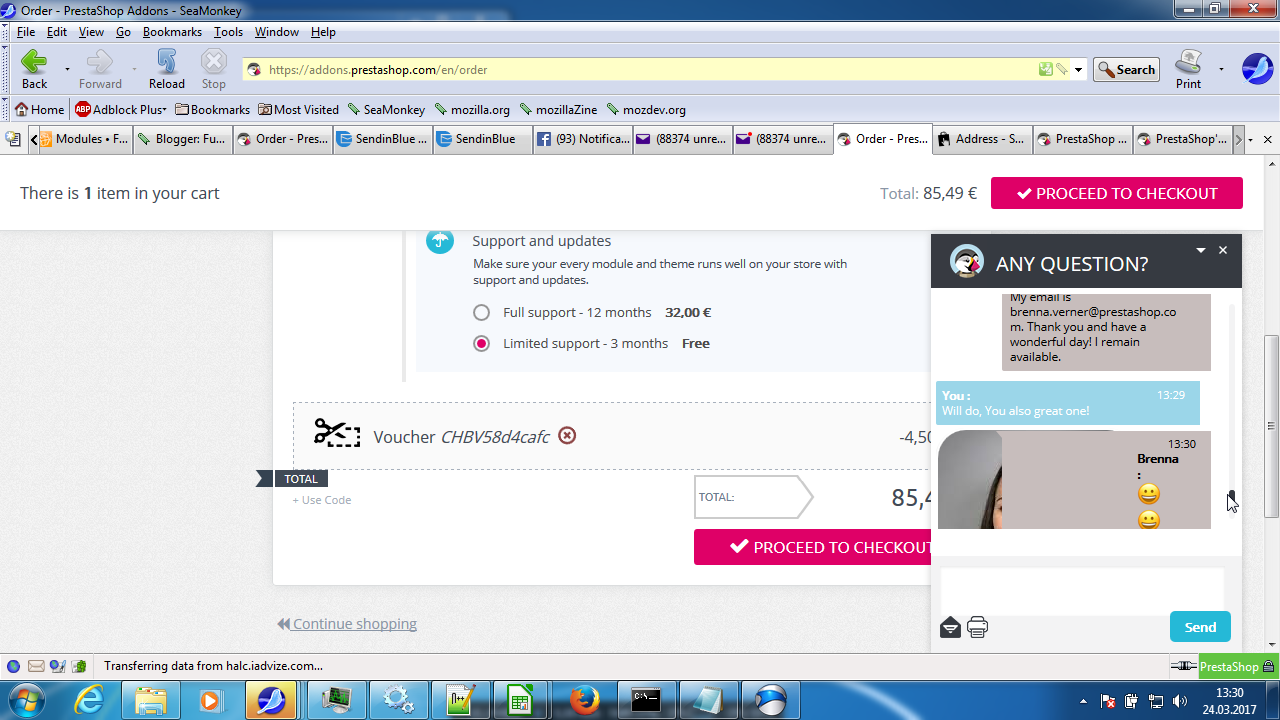Open the Adblock Plus toolbar menu
Screen dimensions: 1280x720
coord(120,110)
